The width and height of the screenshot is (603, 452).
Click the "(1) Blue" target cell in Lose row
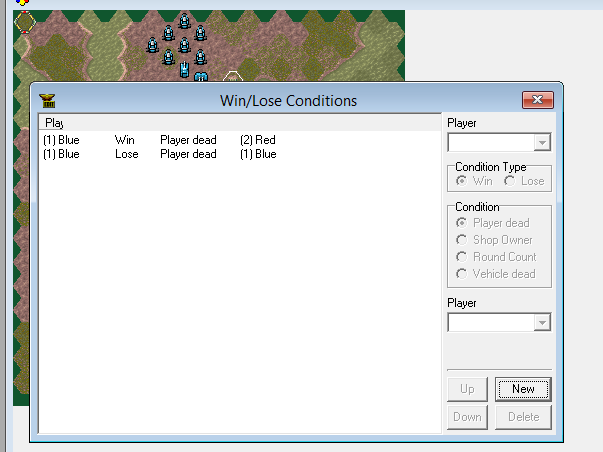pos(258,154)
